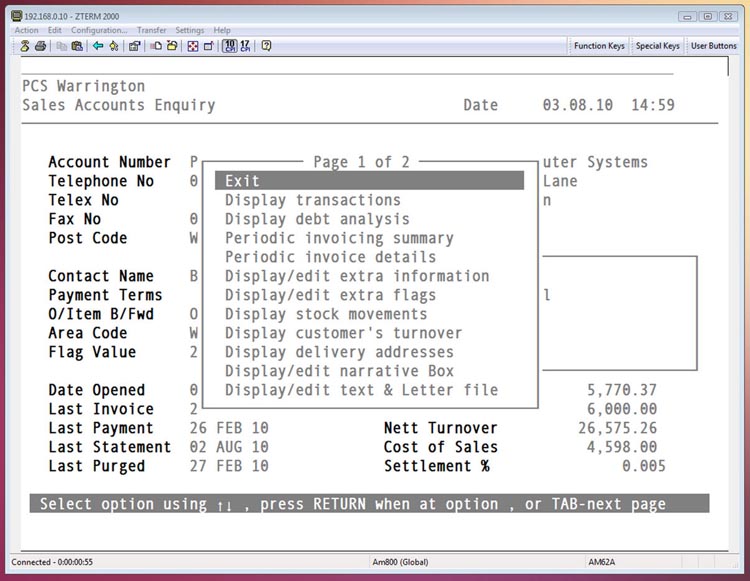Choose Display delivery addresses option
This screenshot has width=750, height=581.
[x=339, y=352]
